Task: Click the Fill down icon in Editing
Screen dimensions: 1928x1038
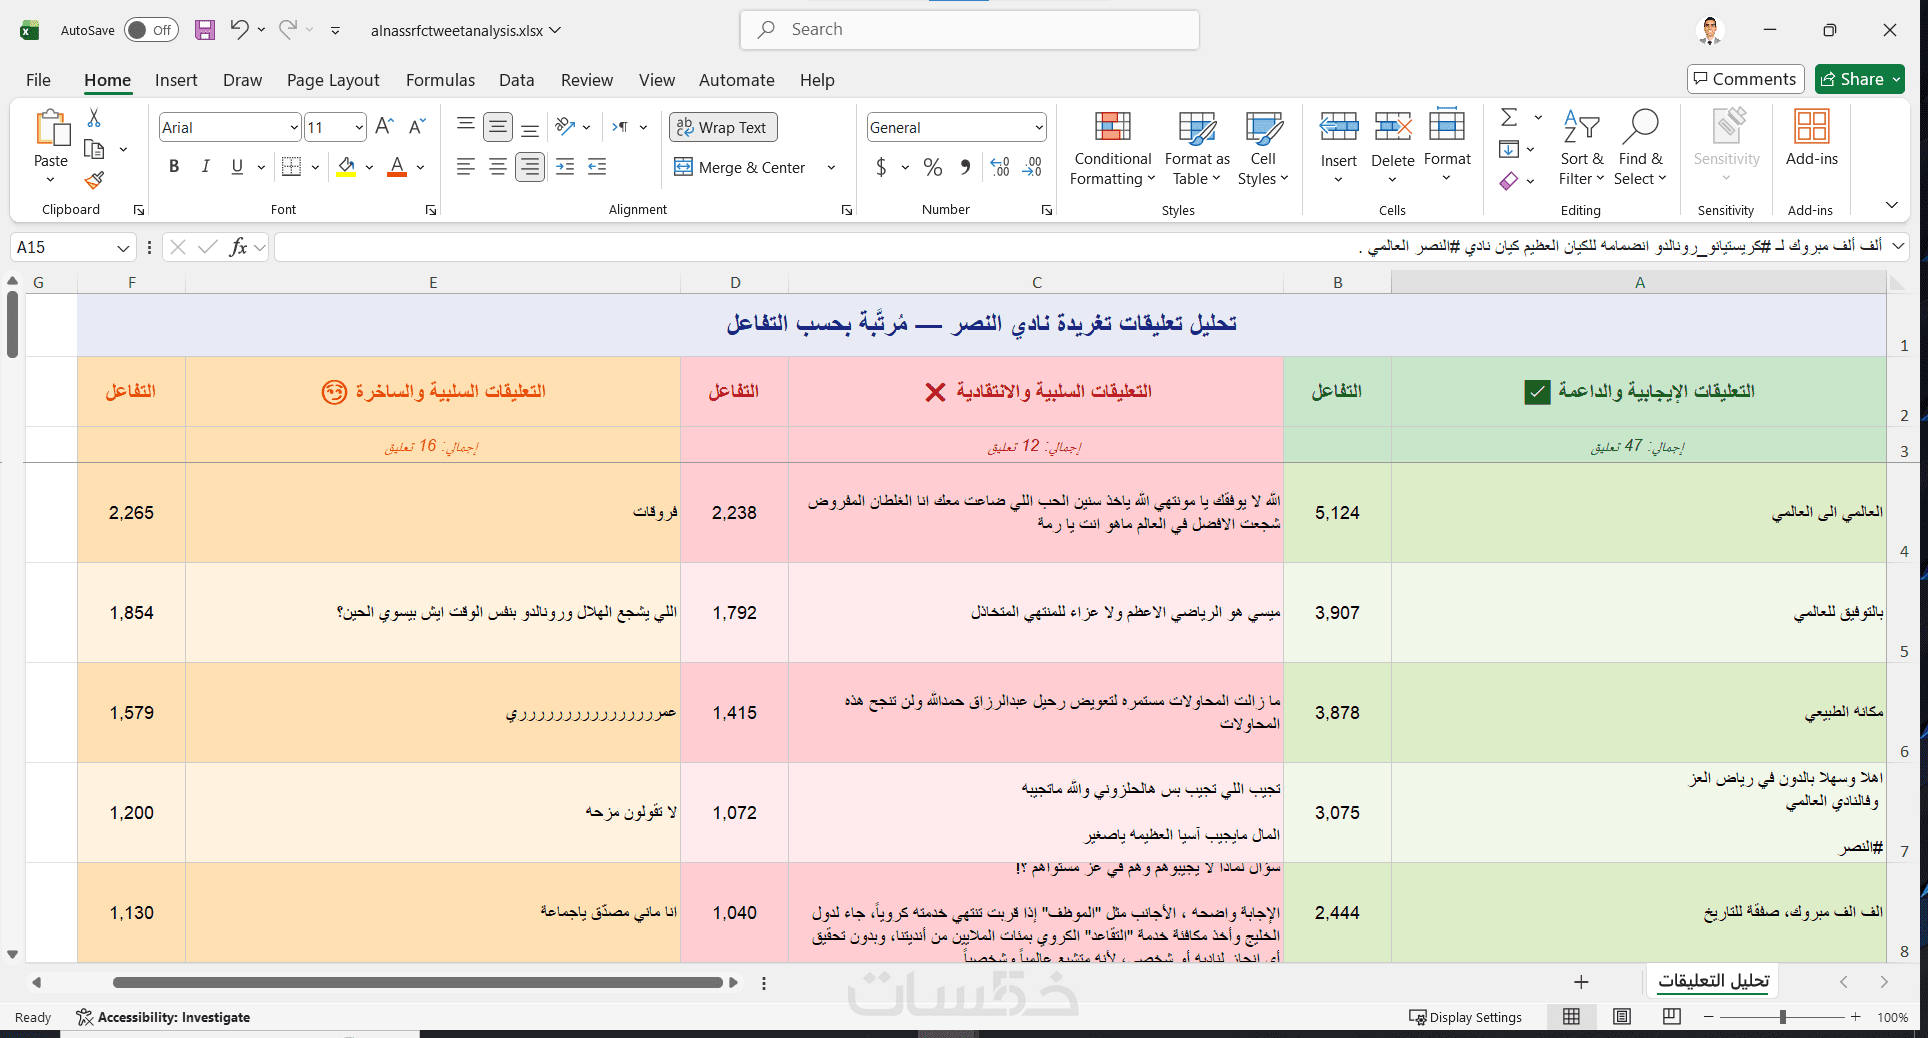Action: [1509, 149]
